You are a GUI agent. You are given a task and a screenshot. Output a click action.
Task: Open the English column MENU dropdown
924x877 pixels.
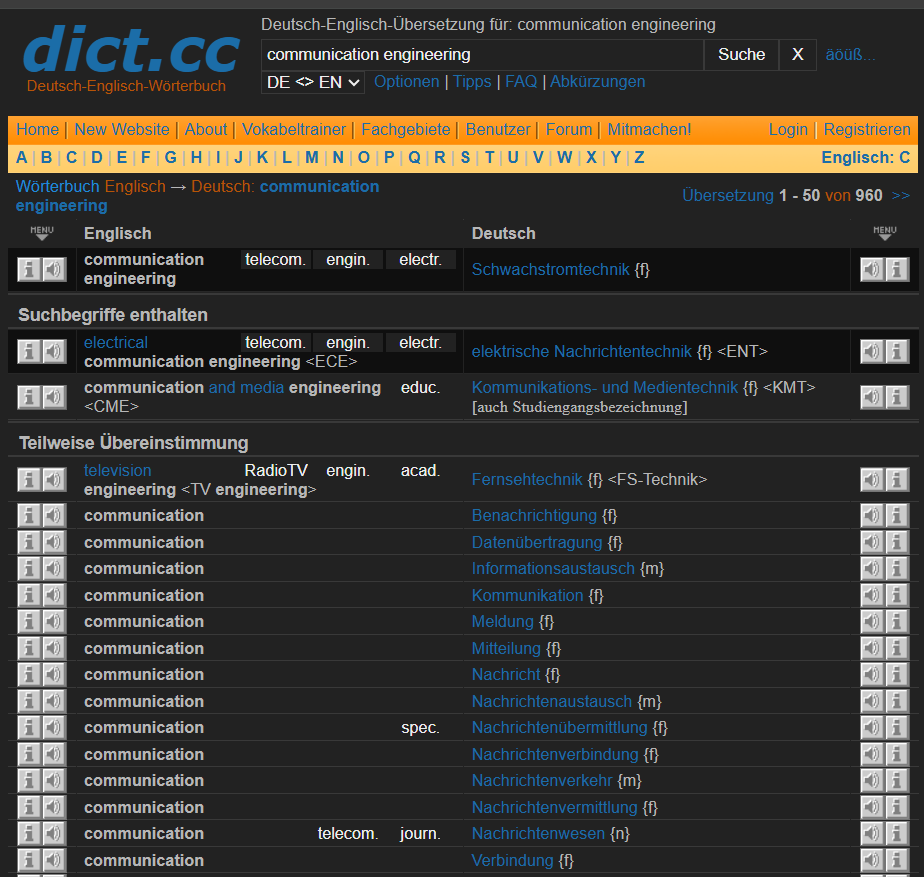click(x=42, y=233)
